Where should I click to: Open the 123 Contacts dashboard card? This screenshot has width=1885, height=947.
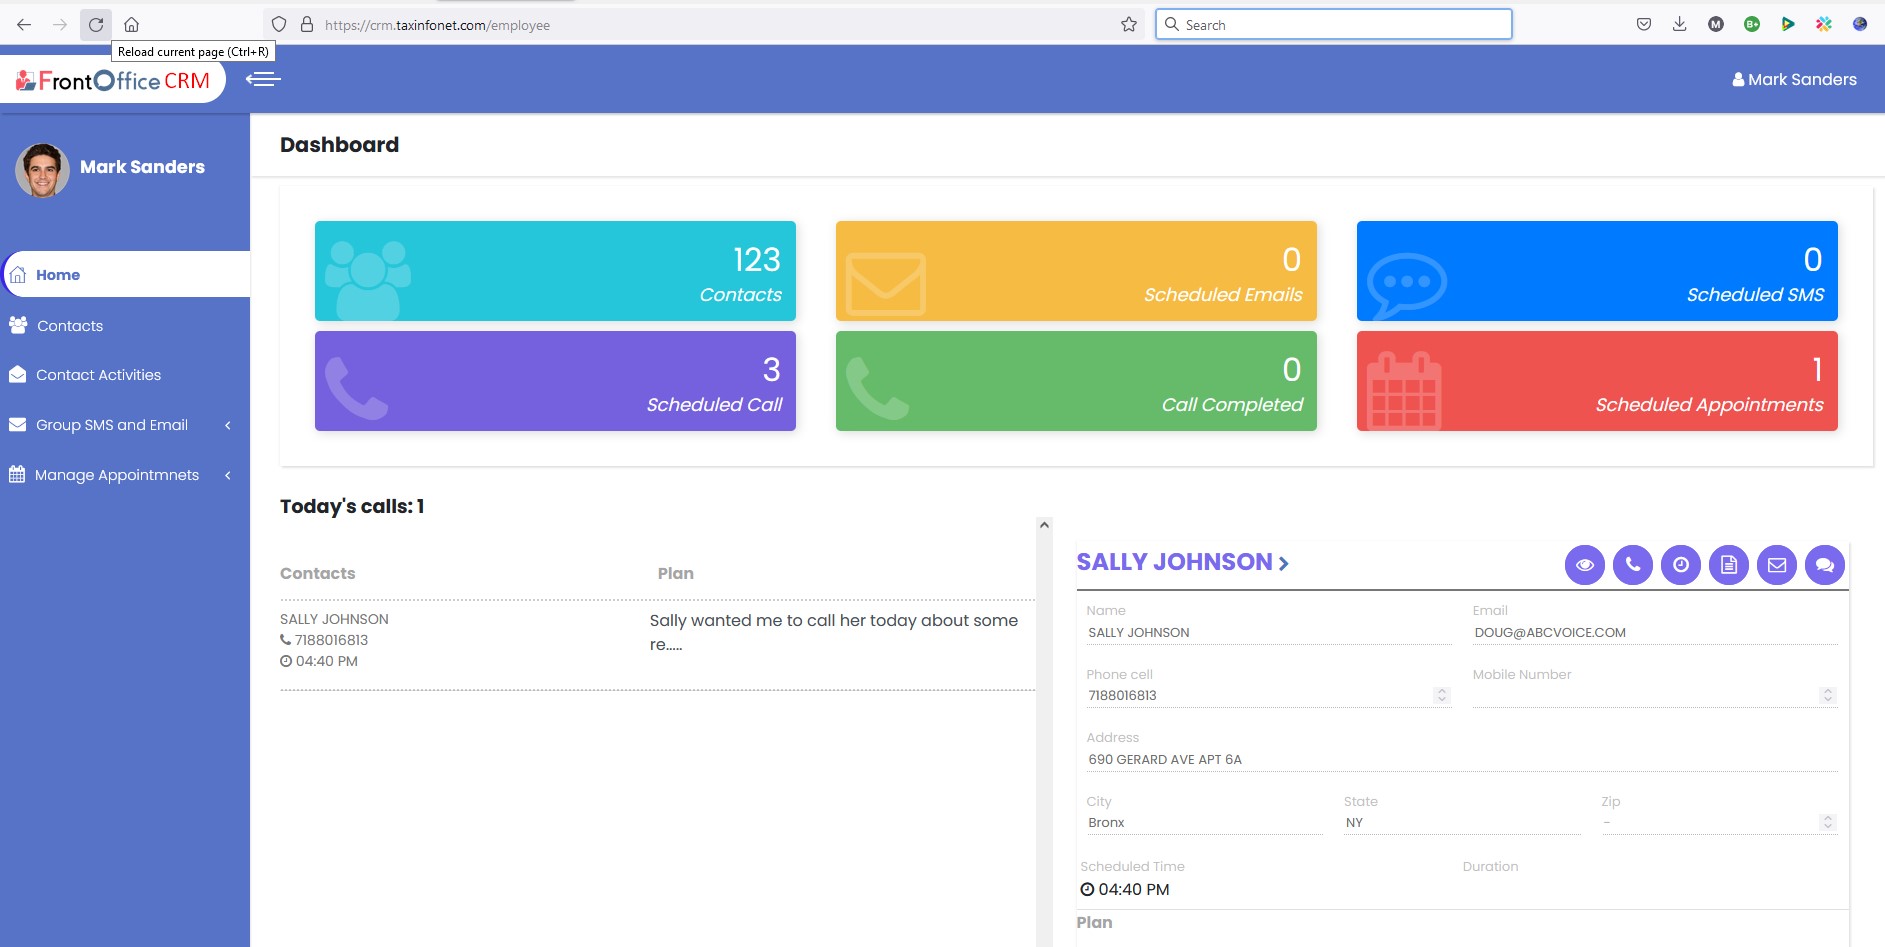pos(555,271)
